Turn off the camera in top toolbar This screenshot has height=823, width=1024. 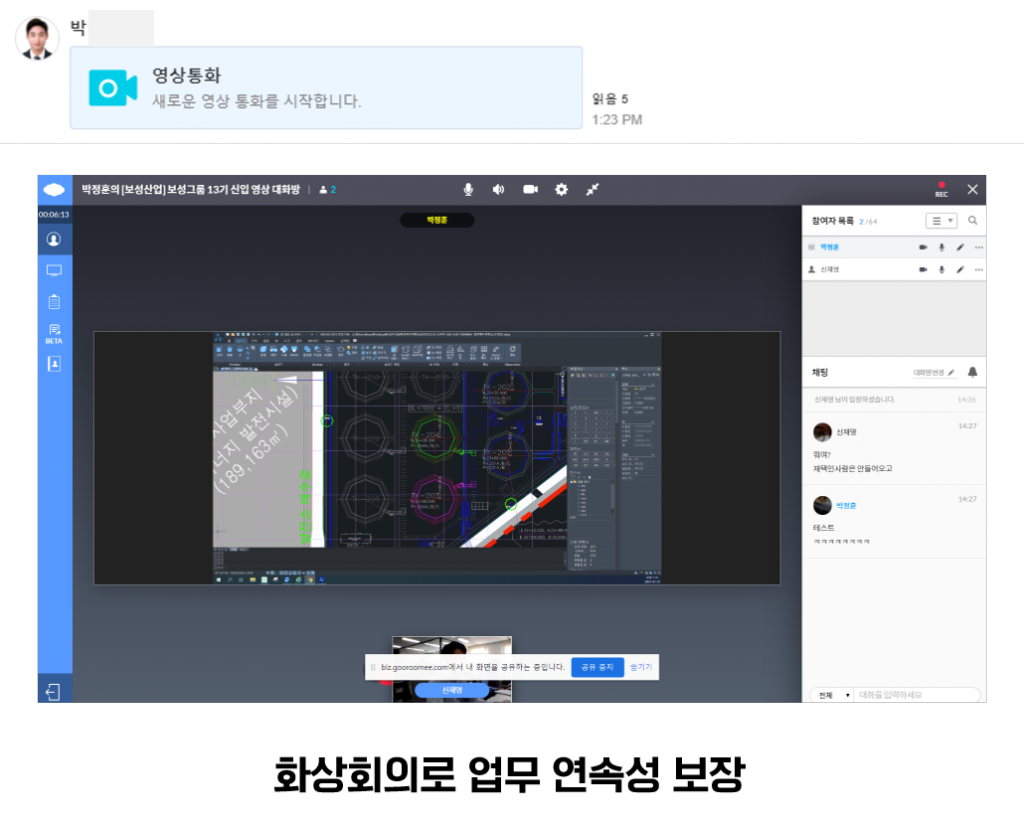click(530, 190)
